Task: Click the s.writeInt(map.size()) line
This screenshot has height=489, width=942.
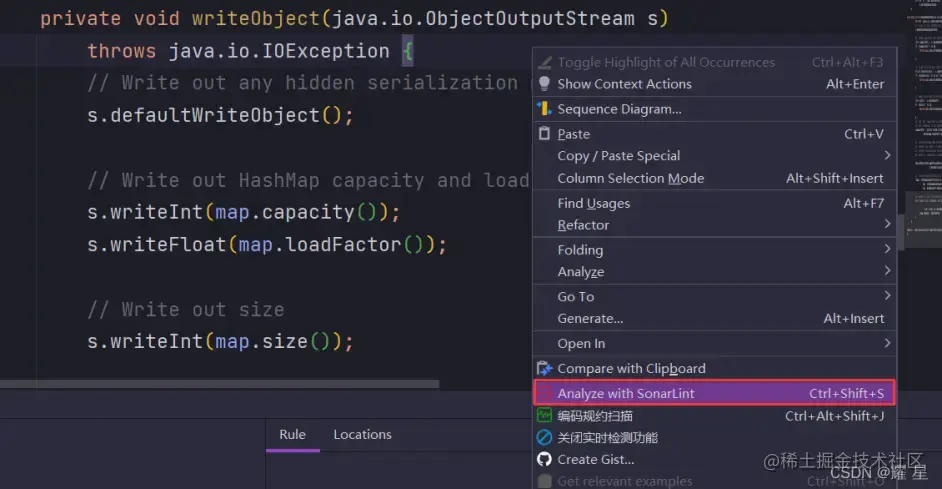Action: point(220,342)
